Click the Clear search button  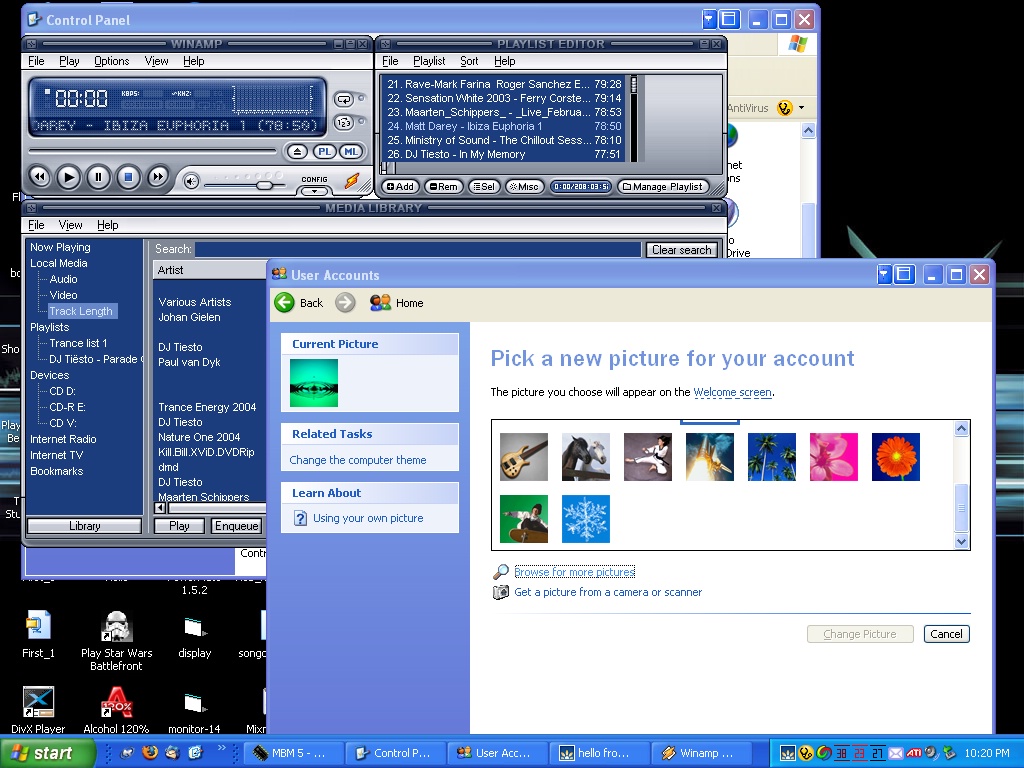[682, 249]
